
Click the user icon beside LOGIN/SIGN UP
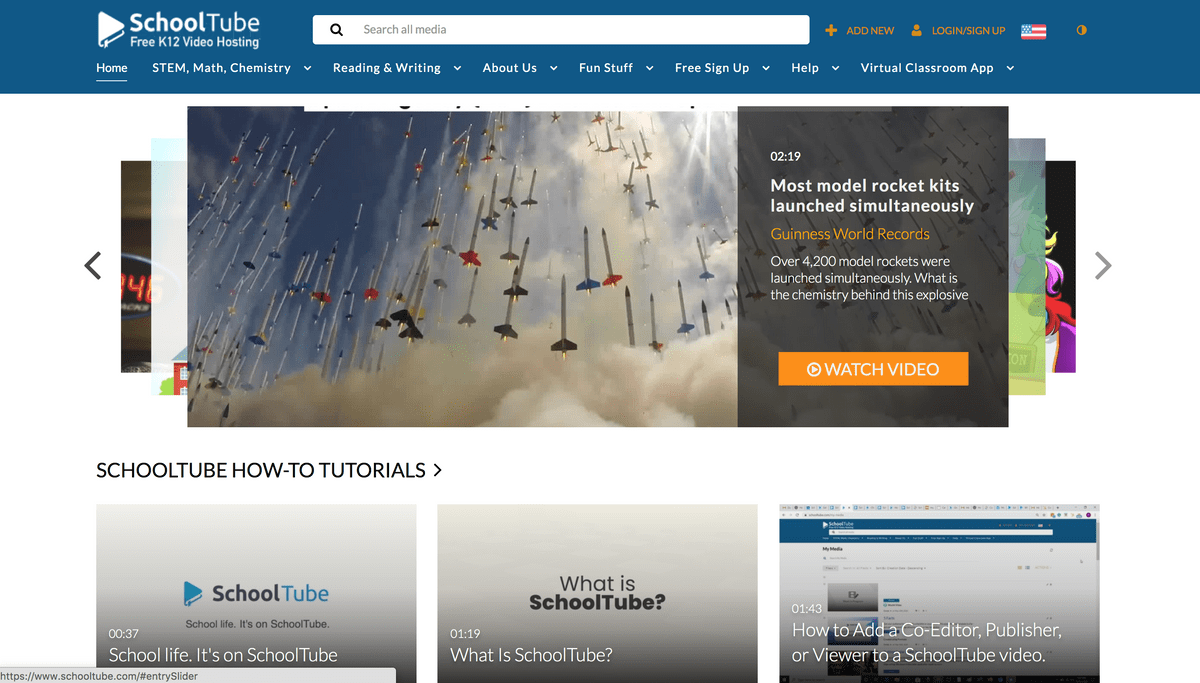(x=917, y=31)
